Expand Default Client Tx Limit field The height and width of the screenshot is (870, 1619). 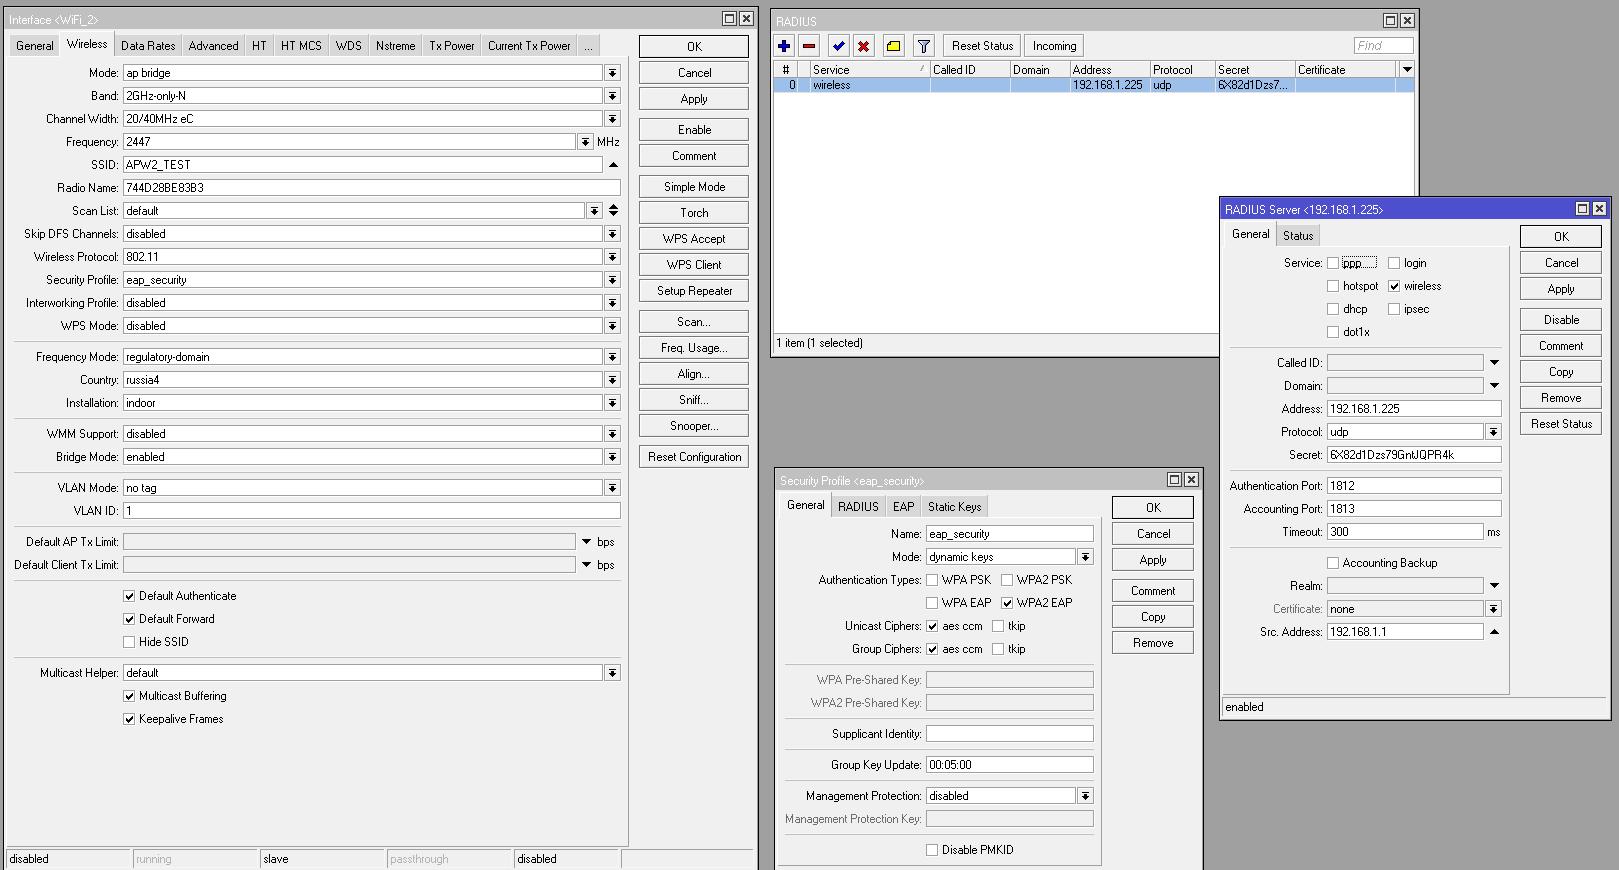[586, 565]
